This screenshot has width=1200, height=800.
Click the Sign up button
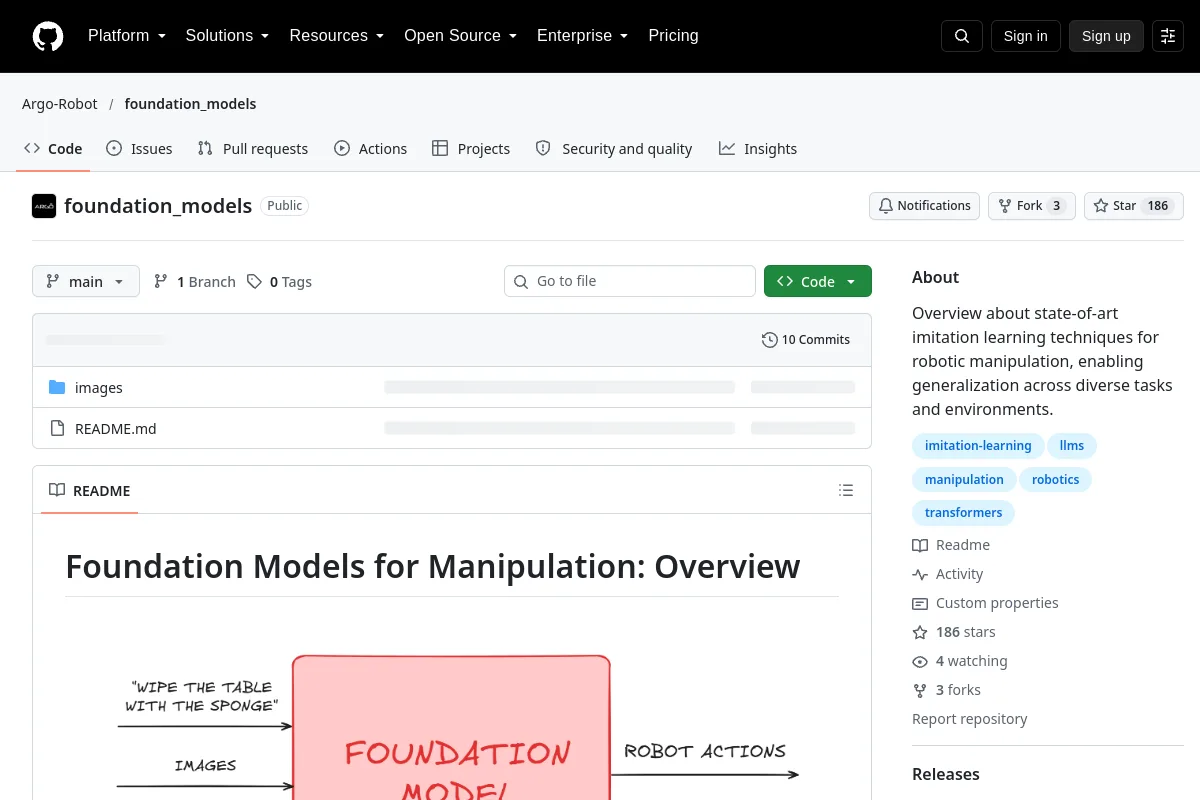pyautogui.click(x=1106, y=36)
